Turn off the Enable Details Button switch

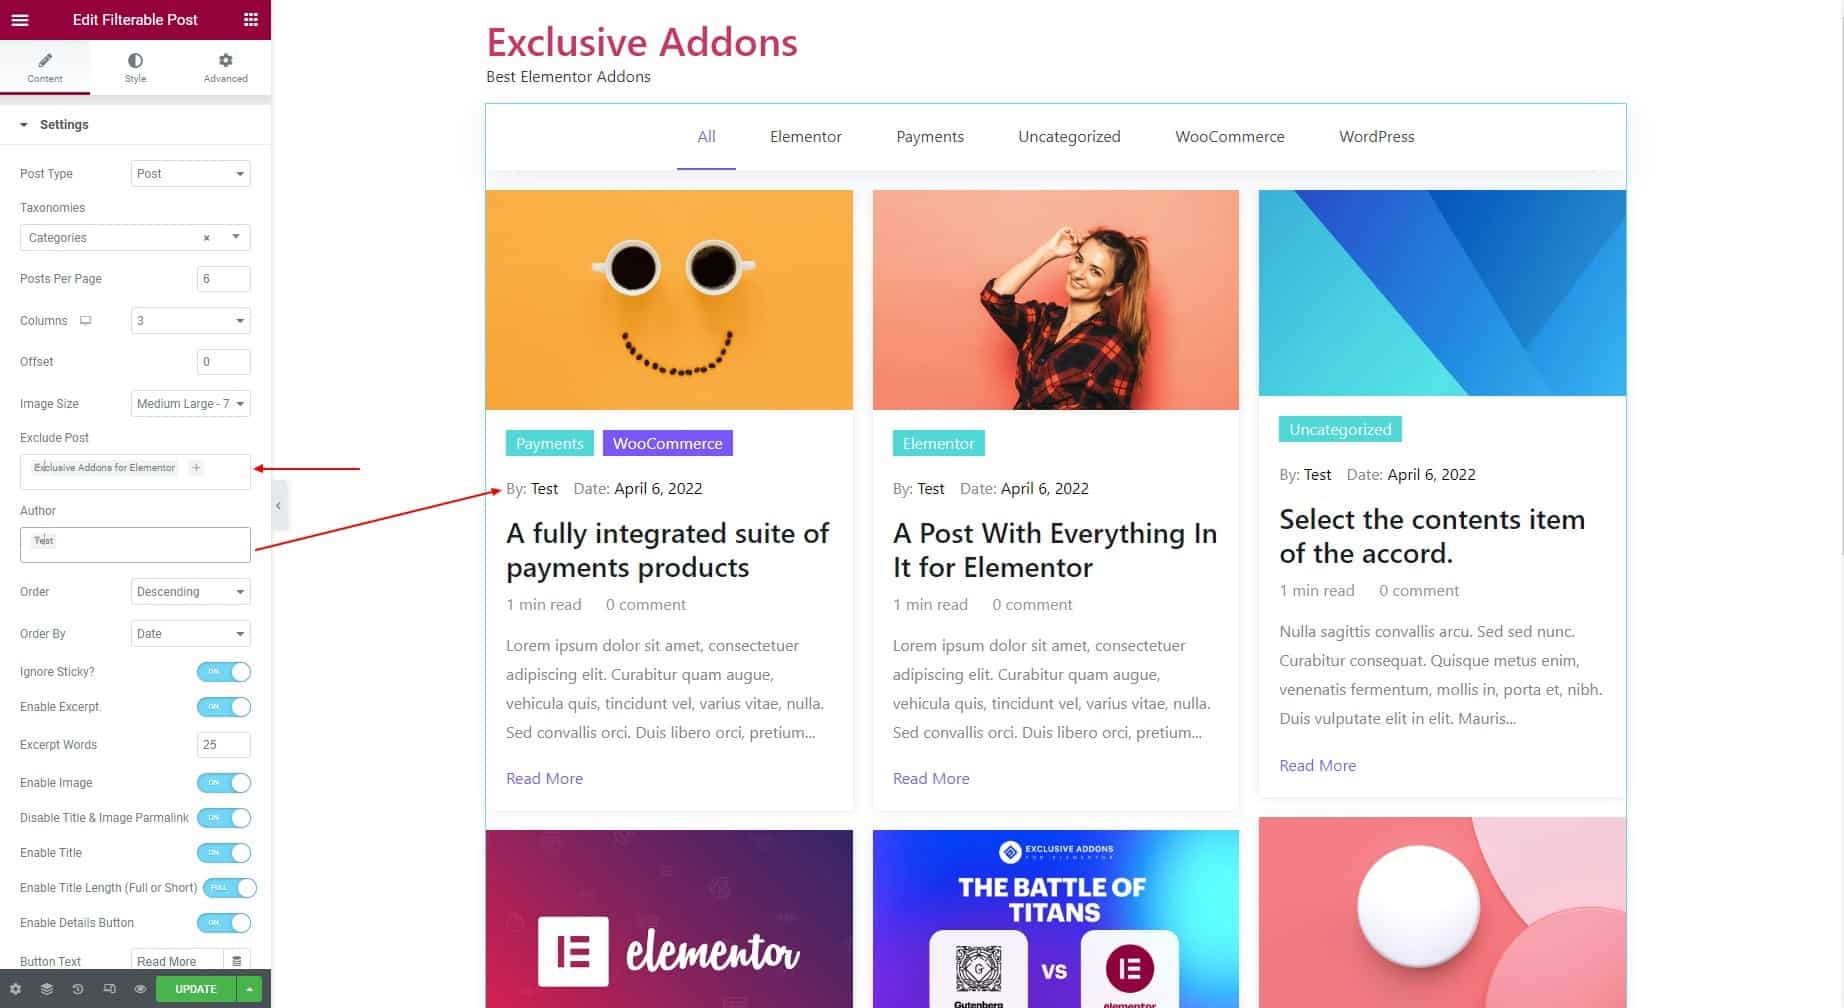[224, 923]
